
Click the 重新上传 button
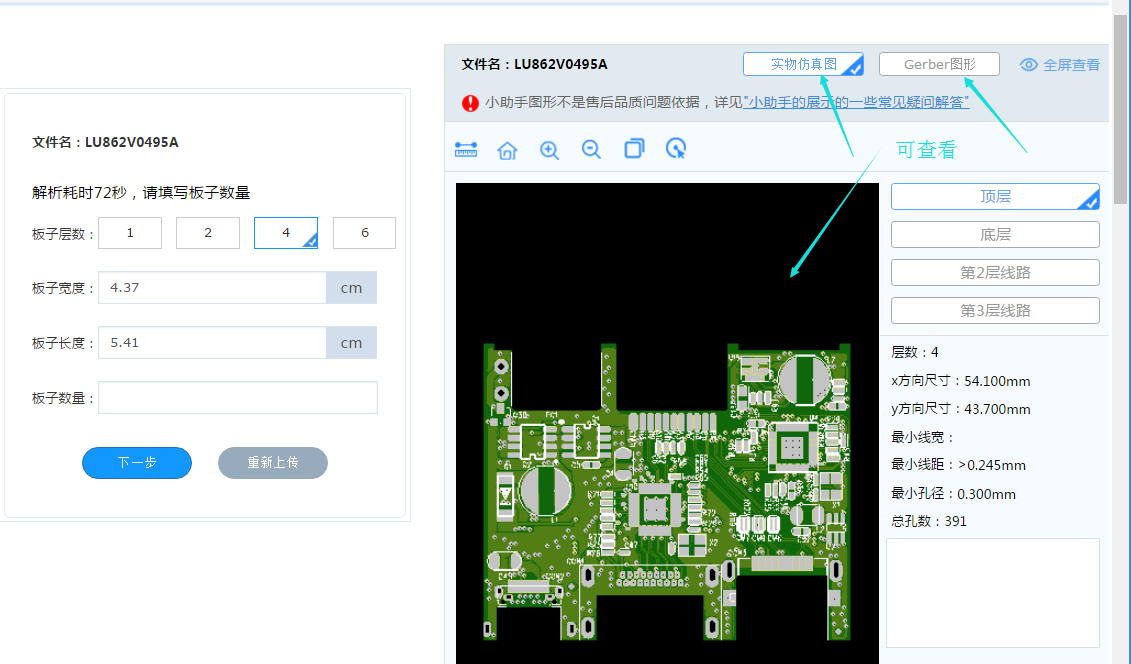point(273,463)
